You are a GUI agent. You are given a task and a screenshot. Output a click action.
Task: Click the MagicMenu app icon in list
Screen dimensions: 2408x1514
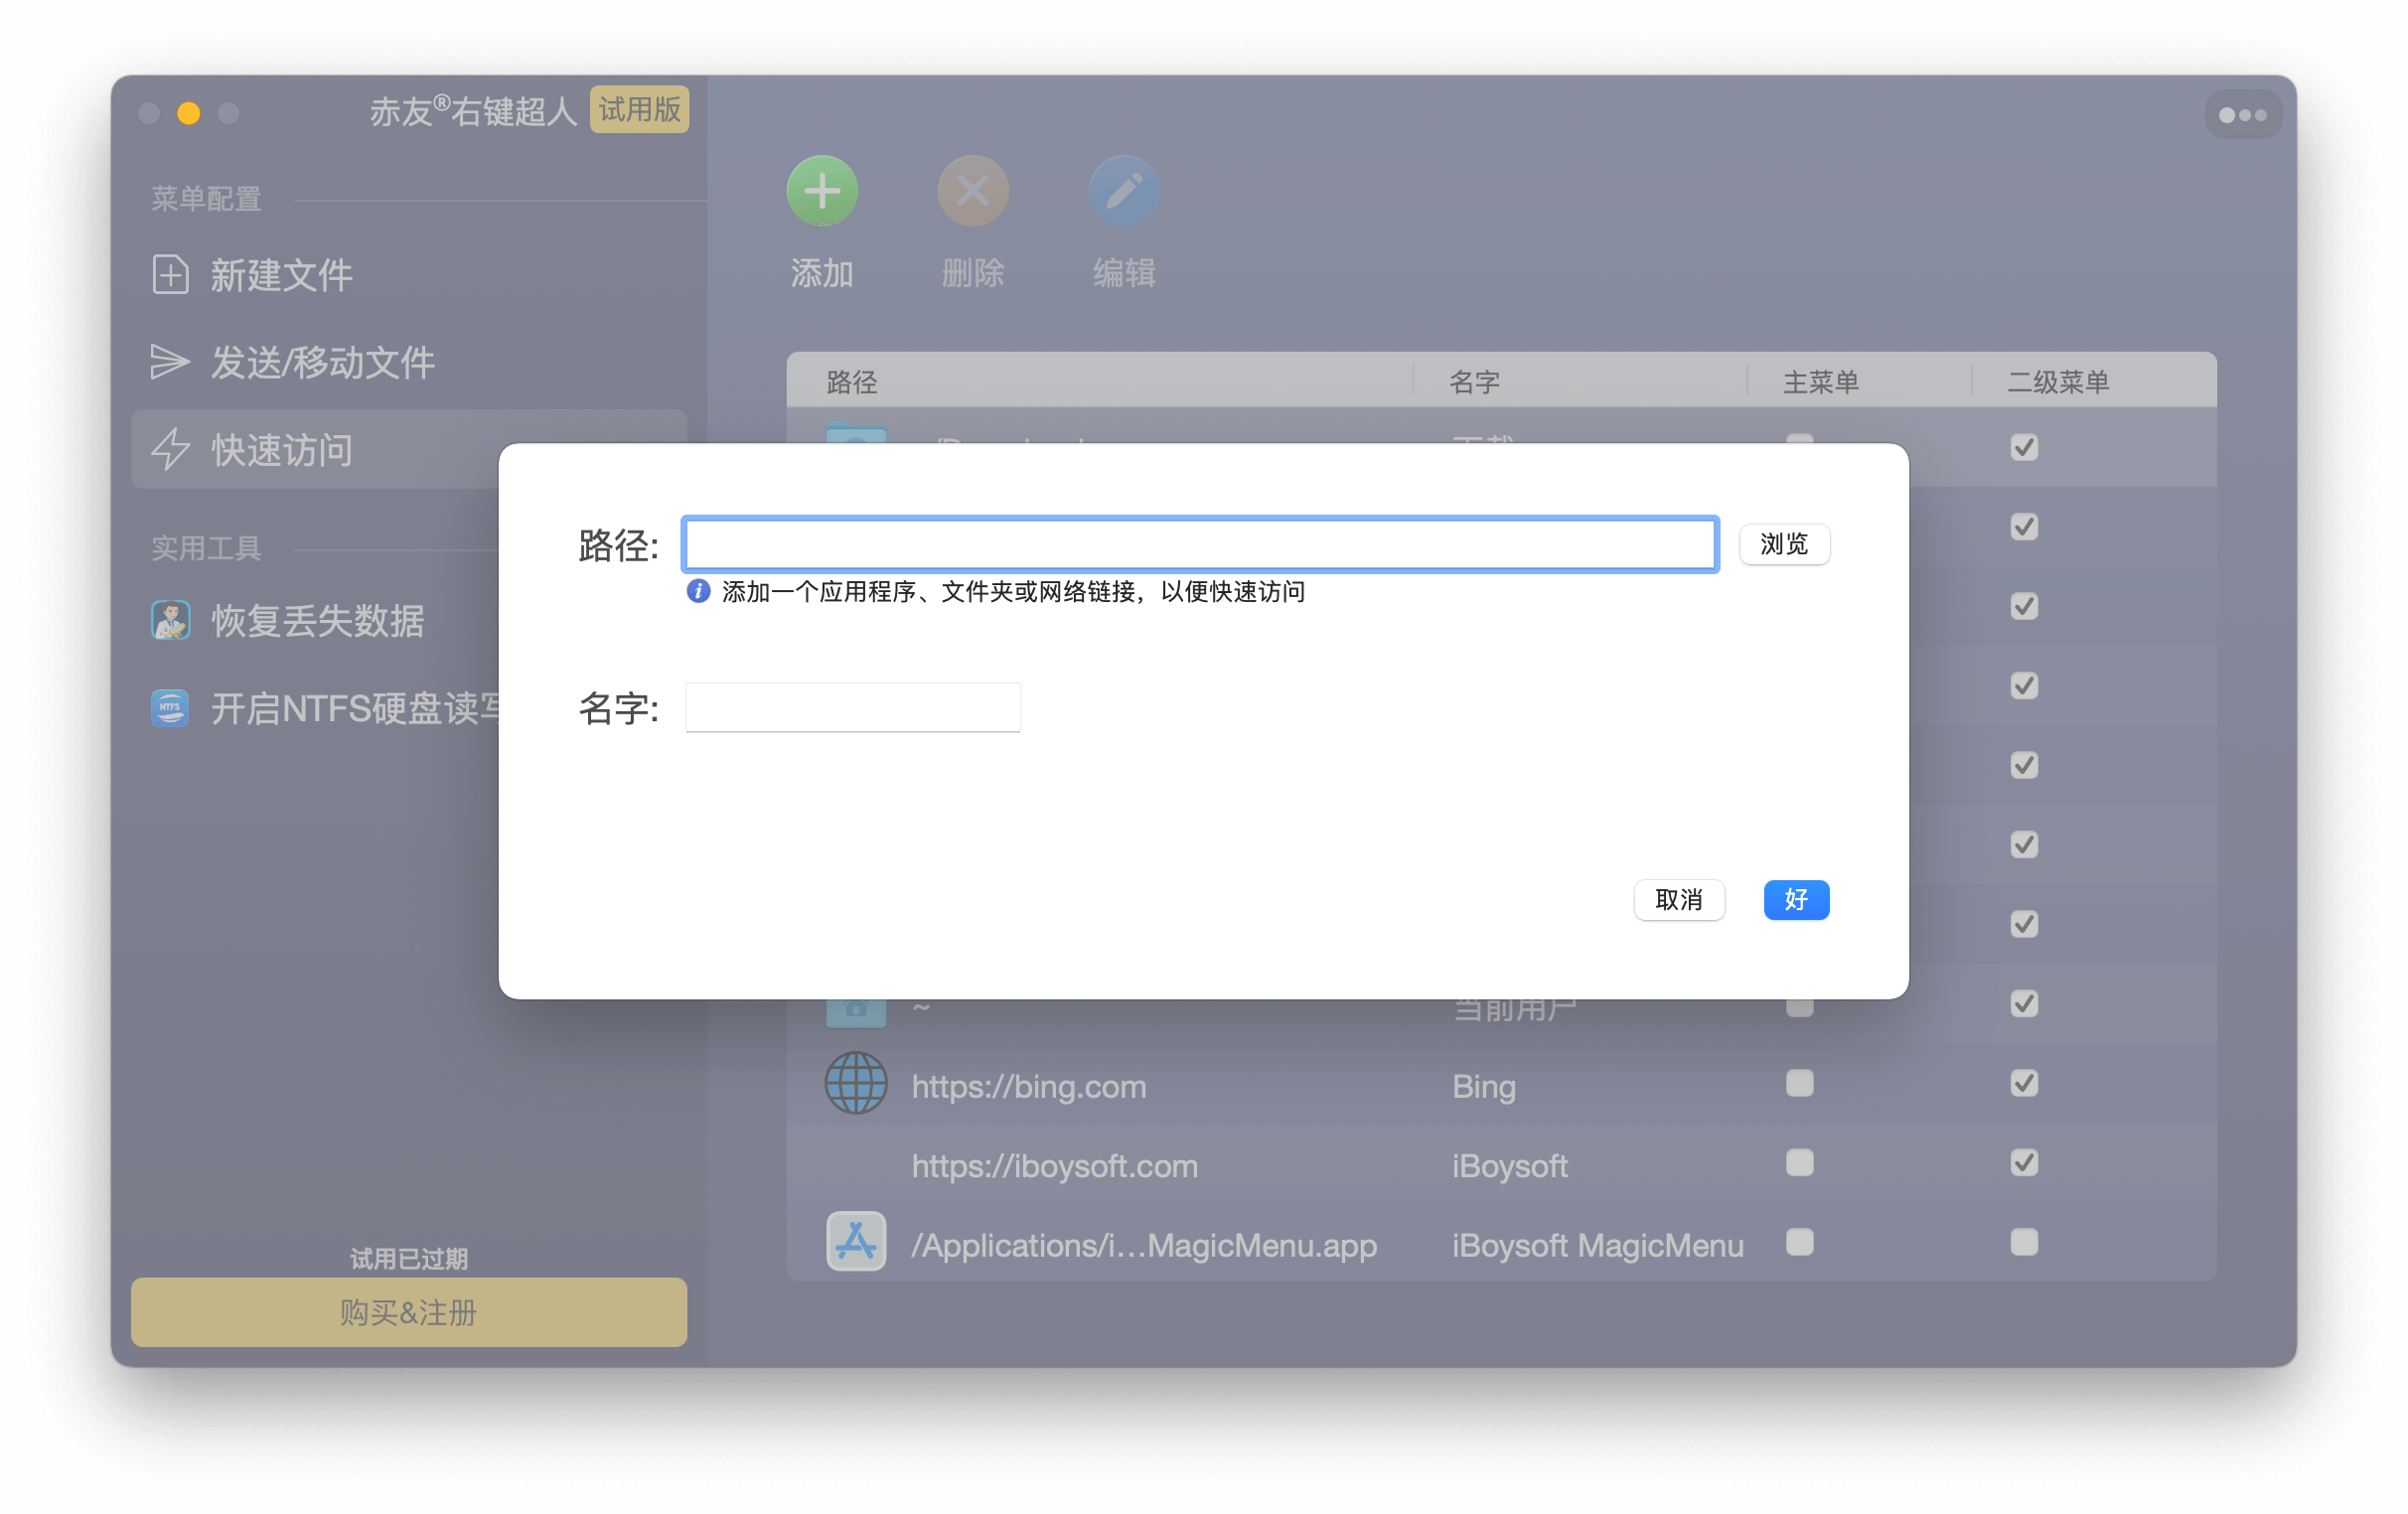pyautogui.click(x=855, y=1242)
